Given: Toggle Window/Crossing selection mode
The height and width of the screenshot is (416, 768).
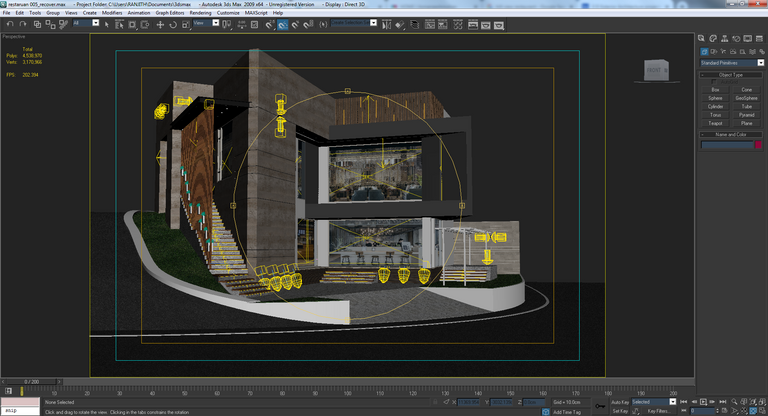Looking at the screenshot, I should 144,24.
